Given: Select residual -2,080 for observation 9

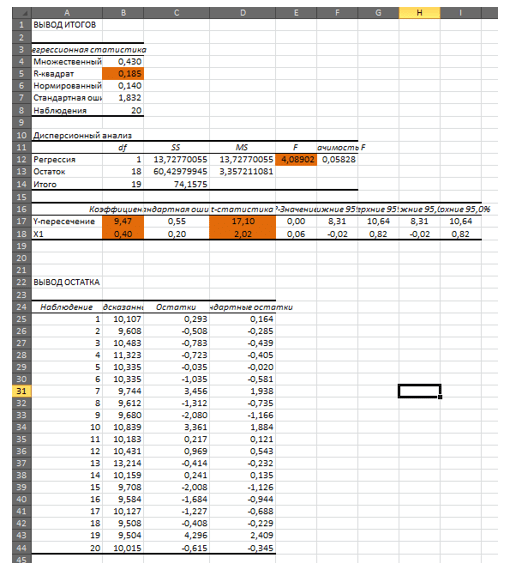Looking at the screenshot, I should (177, 415).
